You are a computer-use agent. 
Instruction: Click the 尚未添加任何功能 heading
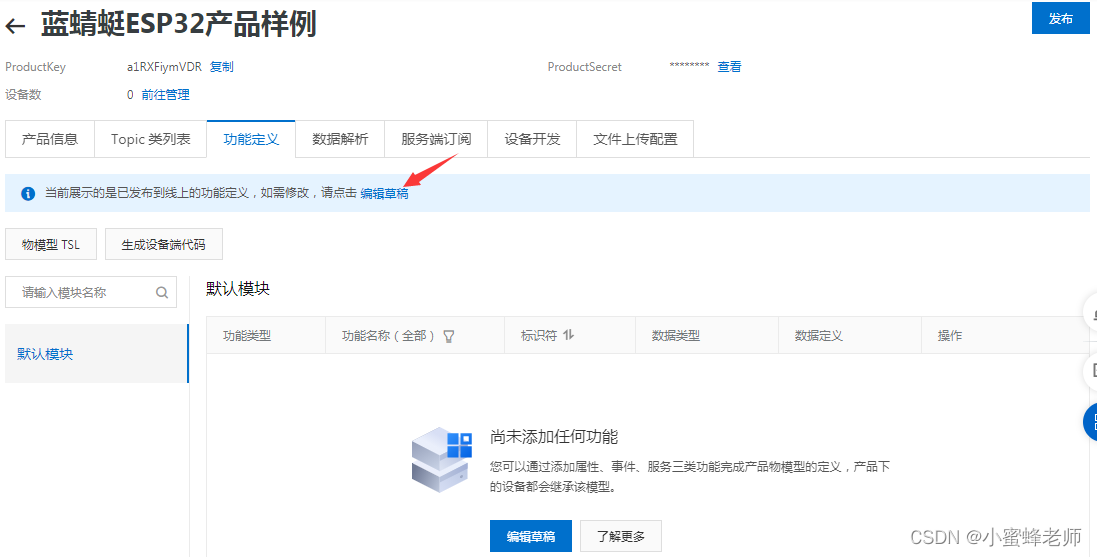tap(554, 437)
